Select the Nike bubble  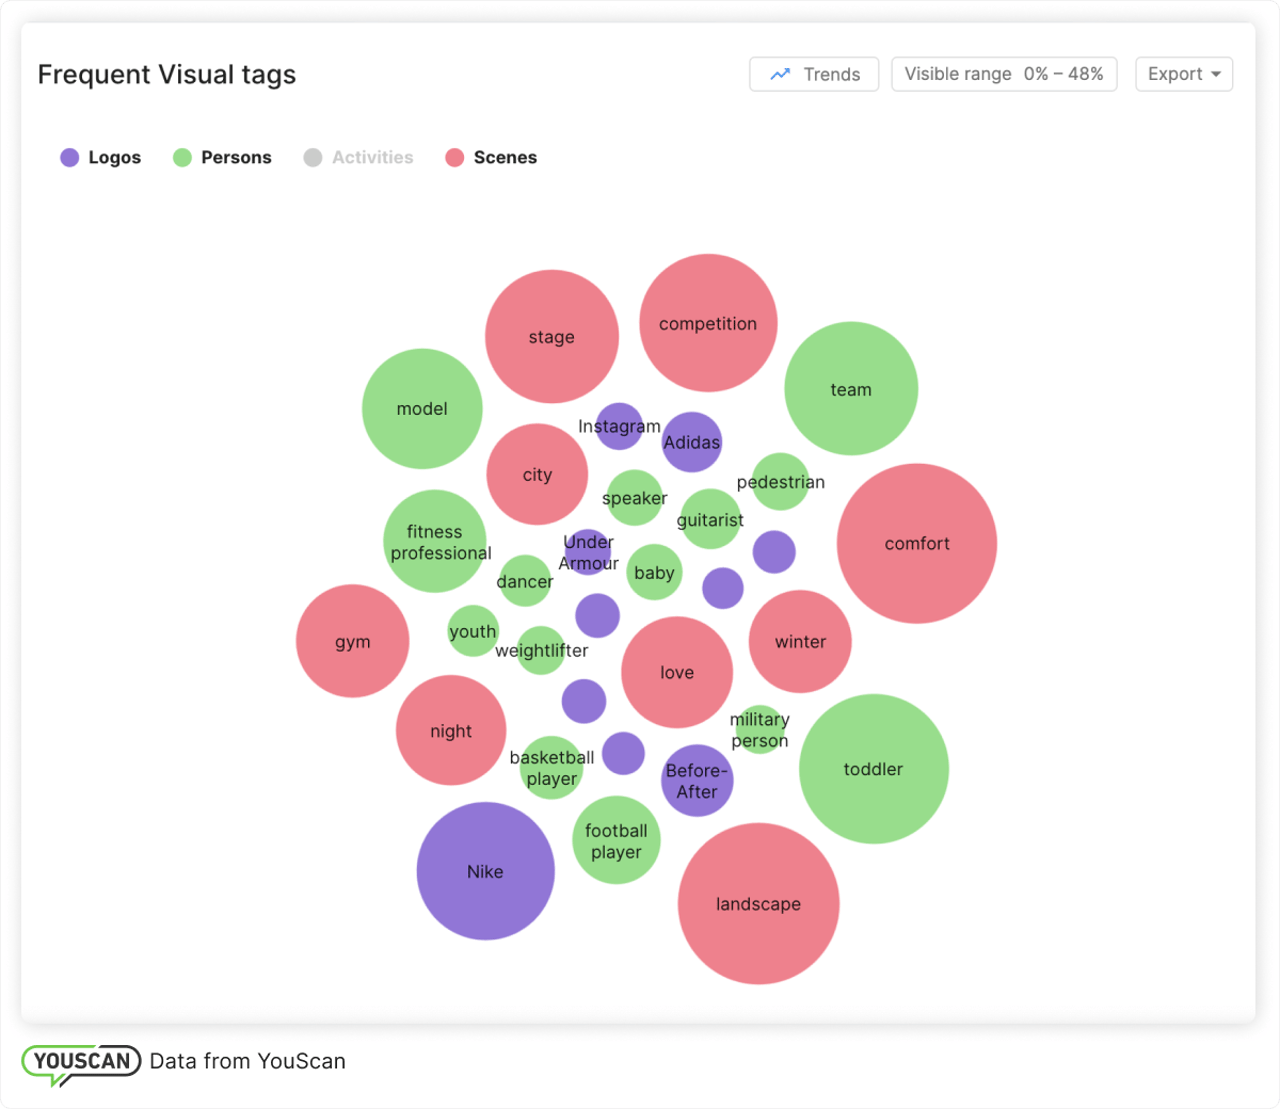tap(485, 871)
